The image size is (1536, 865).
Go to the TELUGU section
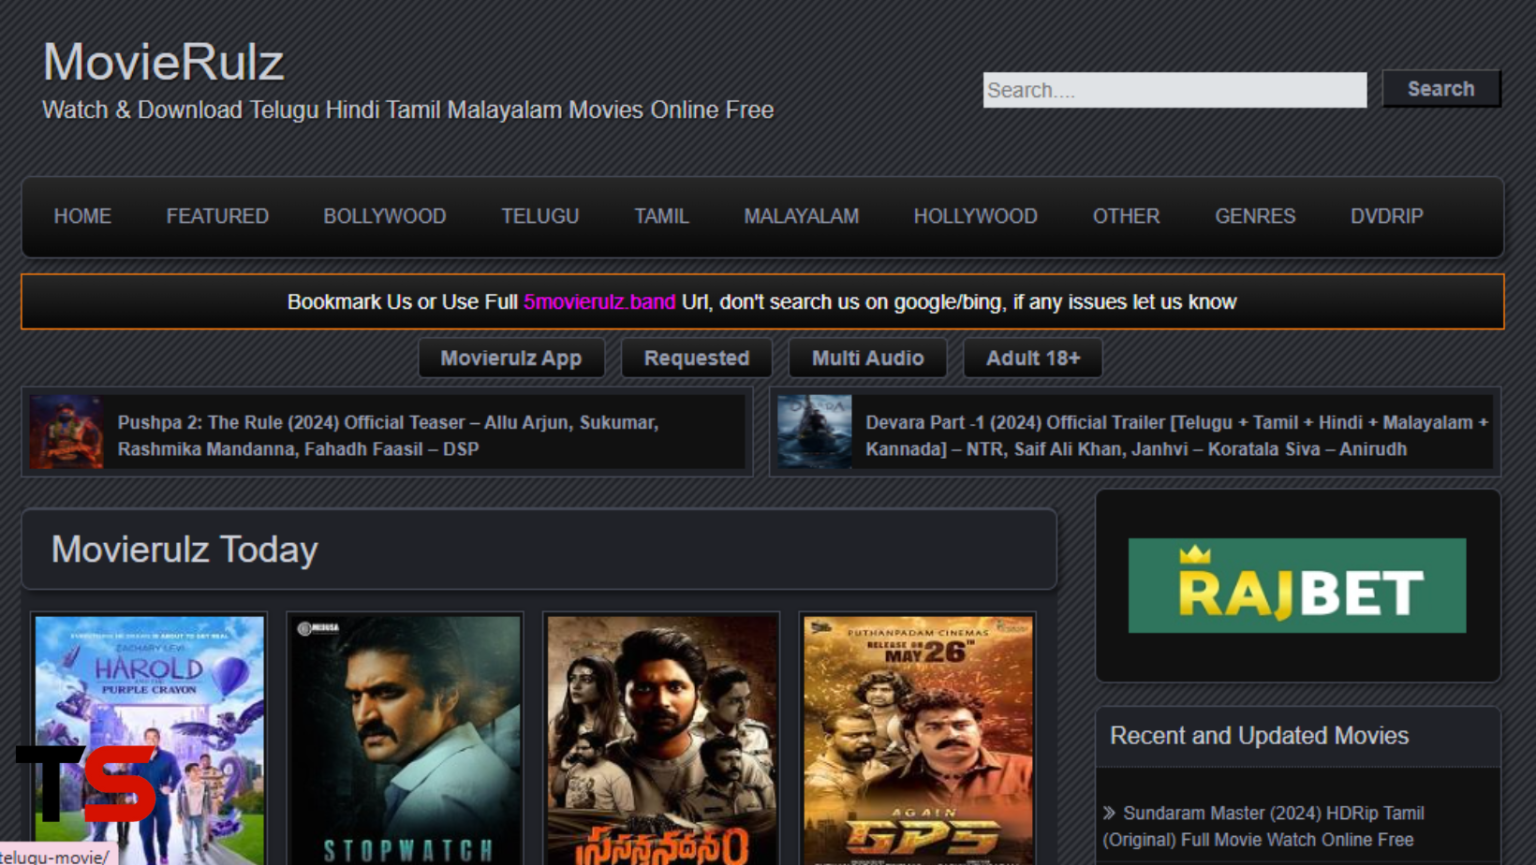pyautogui.click(x=540, y=216)
